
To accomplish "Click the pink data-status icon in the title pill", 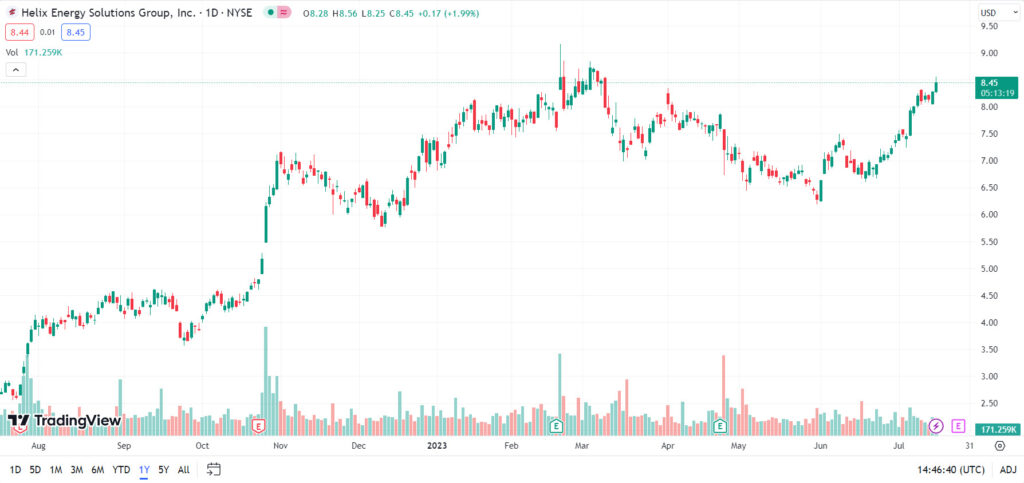I will coord(284,13).
